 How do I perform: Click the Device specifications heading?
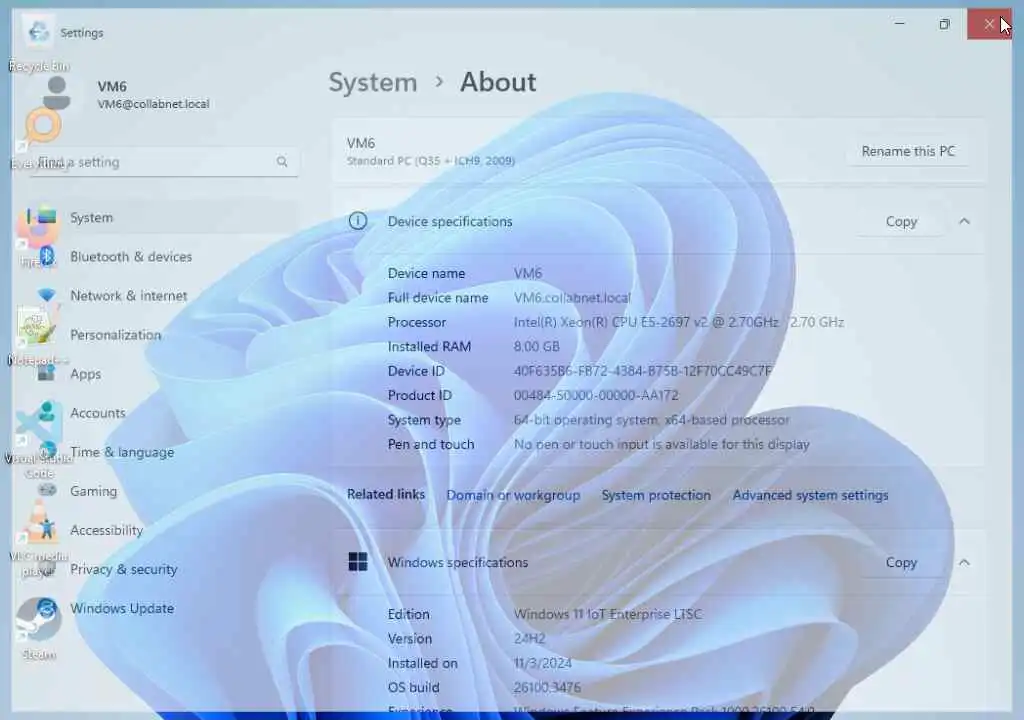point(450,221)
